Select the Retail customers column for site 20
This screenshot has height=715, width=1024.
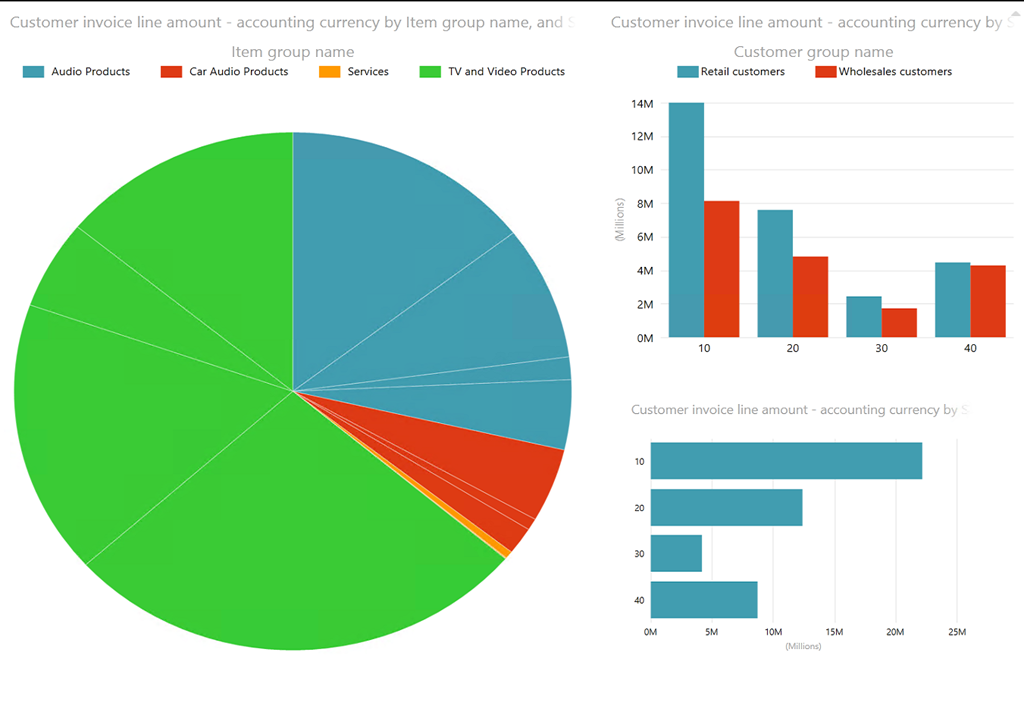click(x=775, y=273)
